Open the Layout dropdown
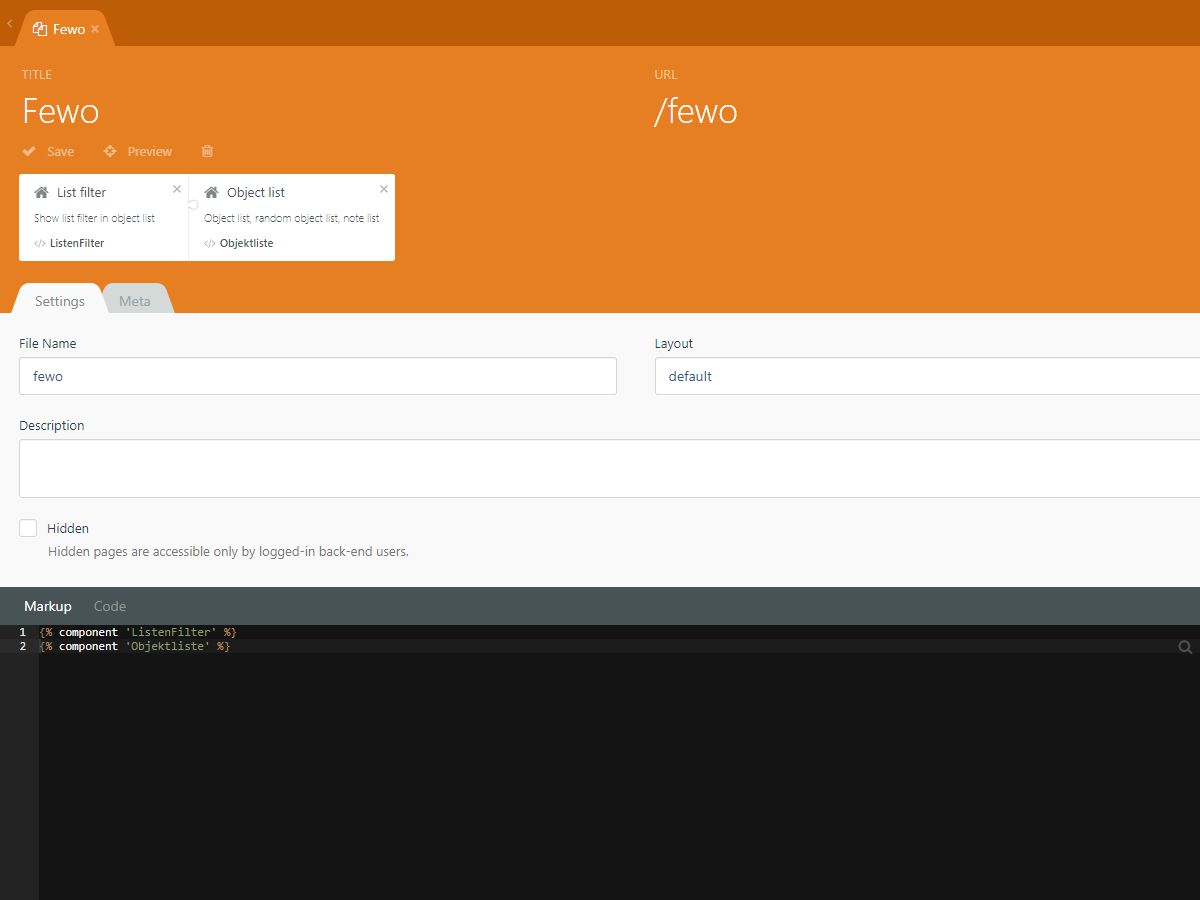The width and height of the screenshot is (1200, 900). [x=927, y=376]
